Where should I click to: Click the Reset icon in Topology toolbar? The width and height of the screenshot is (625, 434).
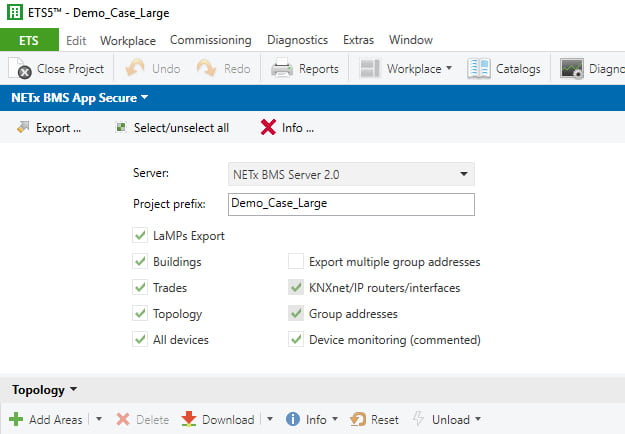pos(358,419)
